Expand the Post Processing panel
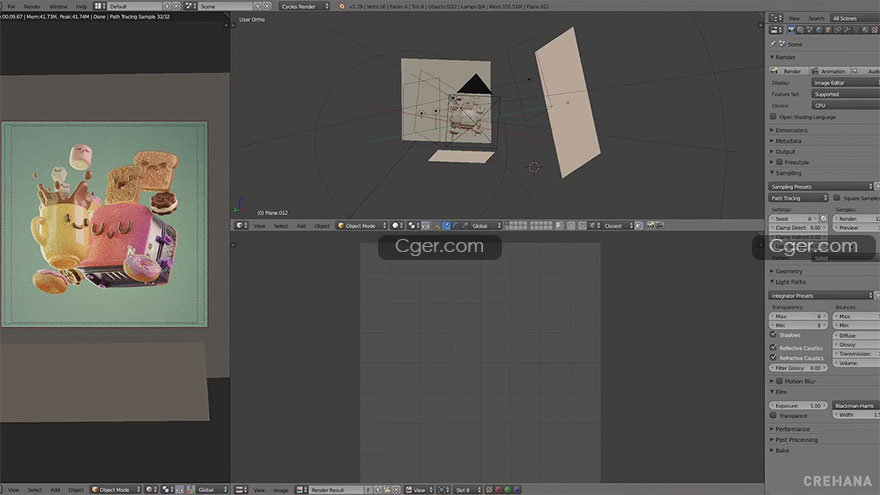The height and width of the screenshot is (495, 880). point(794,439)
